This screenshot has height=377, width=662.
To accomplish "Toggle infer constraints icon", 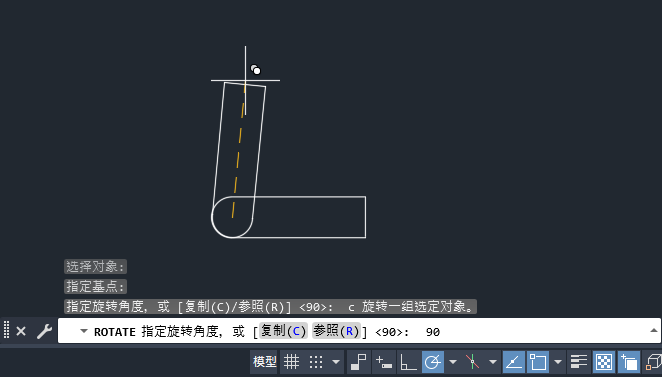I will coord(358,362).
